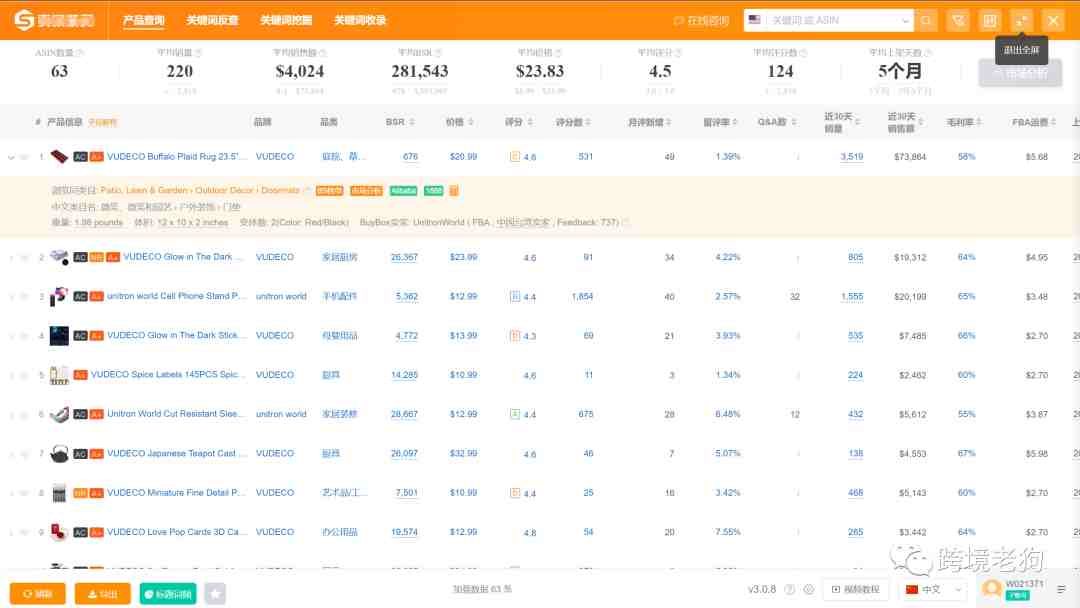1080x608 pixels.
Task: Click the A+ badge on the Spice Labels row
Action: pos(80,375)
